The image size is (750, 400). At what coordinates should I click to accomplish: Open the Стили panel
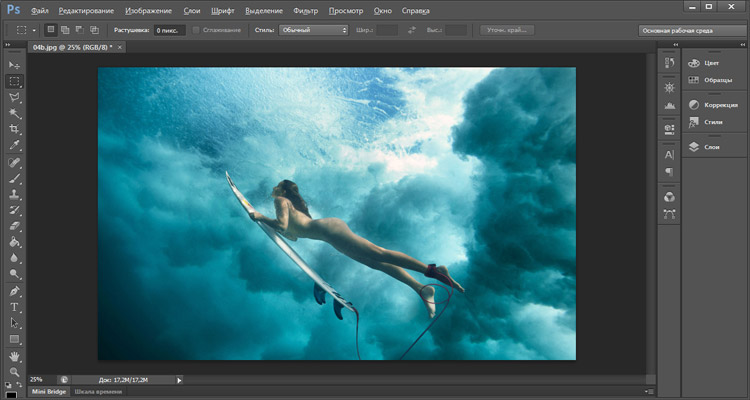705,122
